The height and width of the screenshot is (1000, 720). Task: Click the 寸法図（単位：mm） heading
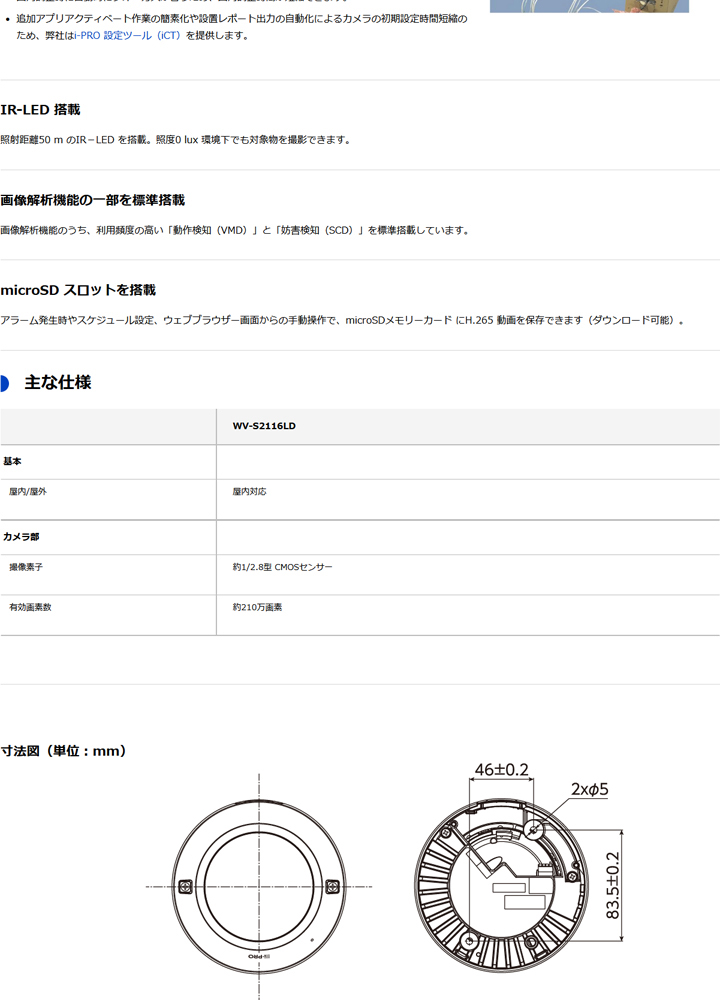pyautogui.click(x=64, y=751)
